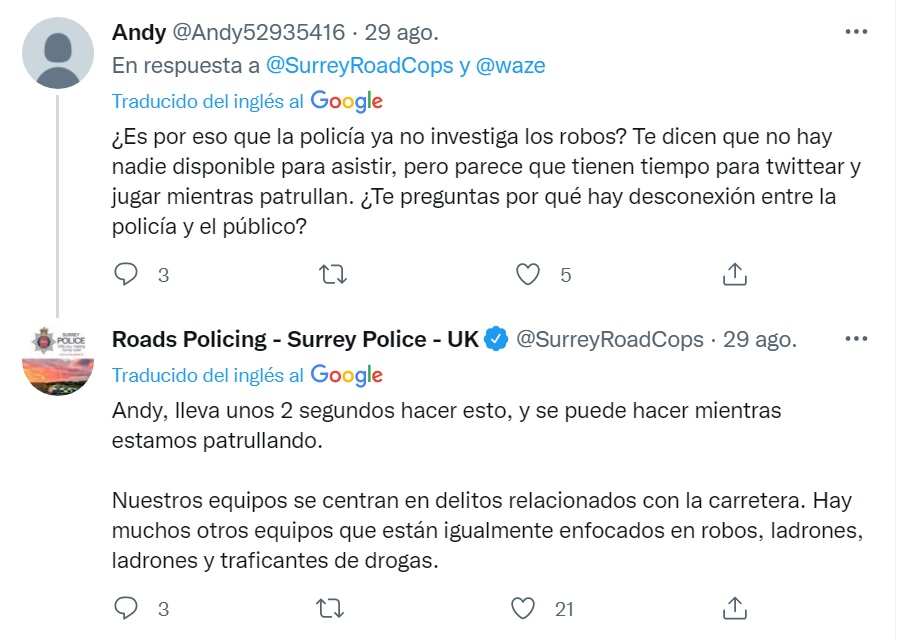The height and width of the screenshot is (640, 900).
Task: Open Andy's profile via display name
Action: point(139,32)
